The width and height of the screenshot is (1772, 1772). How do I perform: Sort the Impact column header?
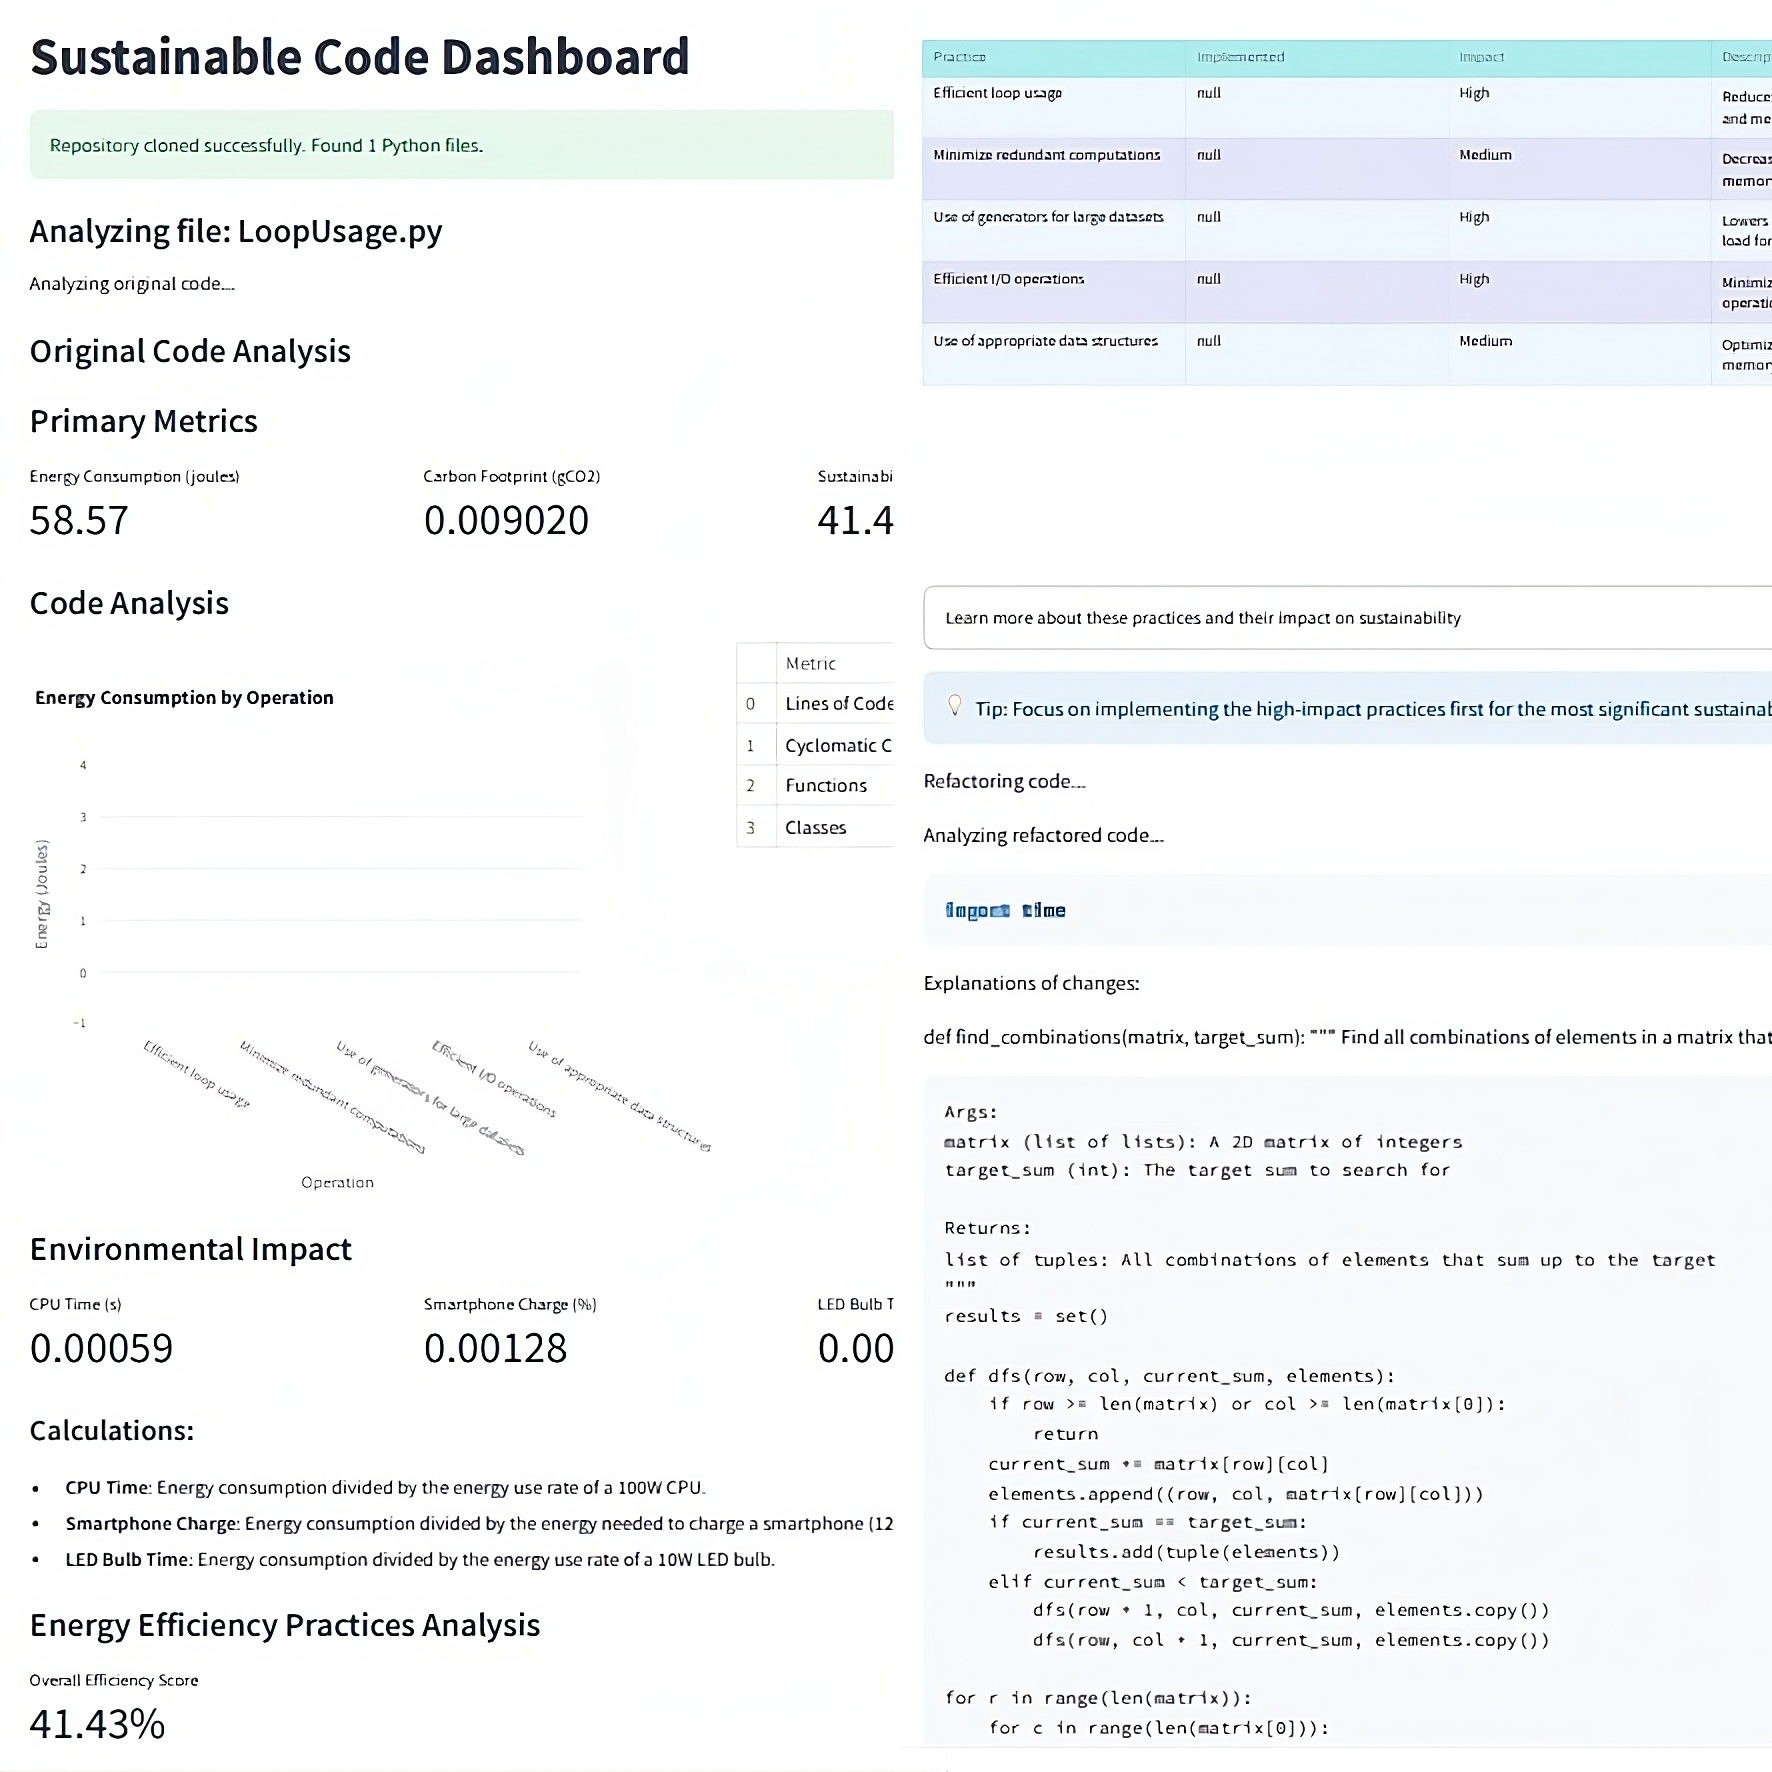(x=1480, y=57)
